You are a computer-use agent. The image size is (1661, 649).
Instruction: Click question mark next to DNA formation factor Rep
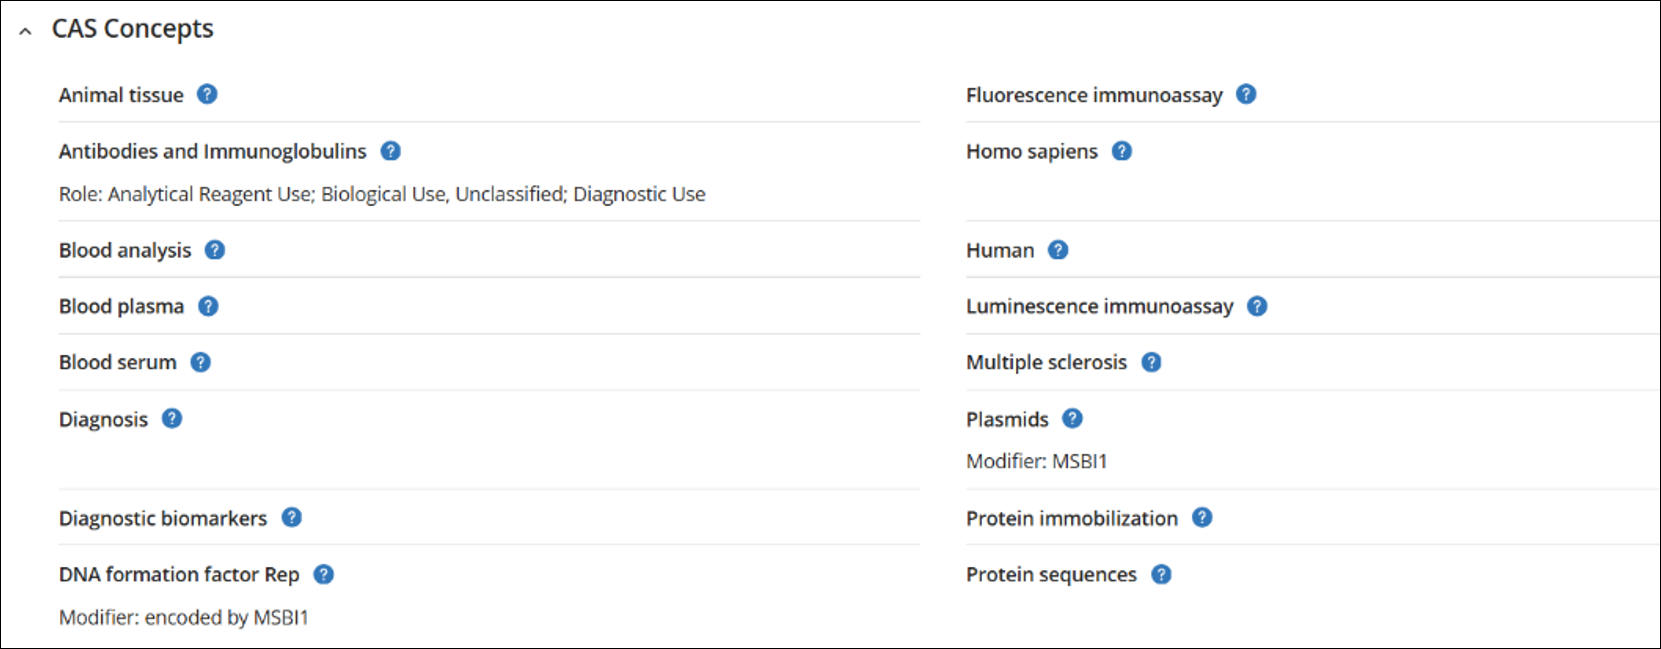point(324,574)
